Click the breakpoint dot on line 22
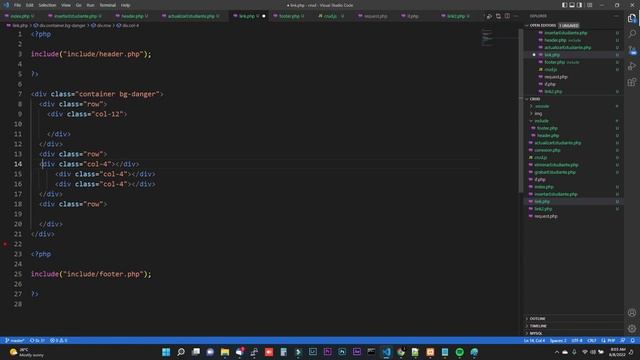Image resolution: width=640 pixels, height=360 pixels. click(x=5, y=244)
